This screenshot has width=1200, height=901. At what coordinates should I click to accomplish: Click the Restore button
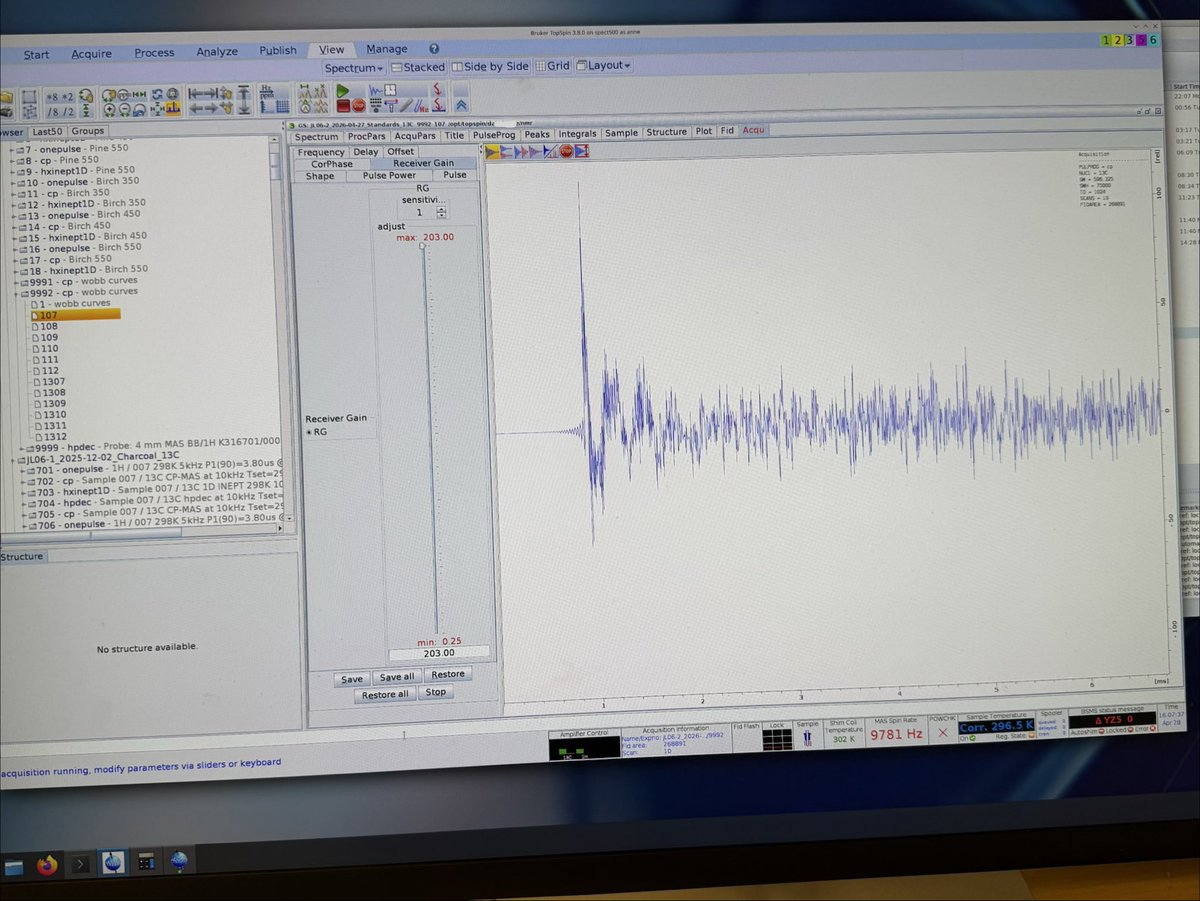click(x=448, y=674)
